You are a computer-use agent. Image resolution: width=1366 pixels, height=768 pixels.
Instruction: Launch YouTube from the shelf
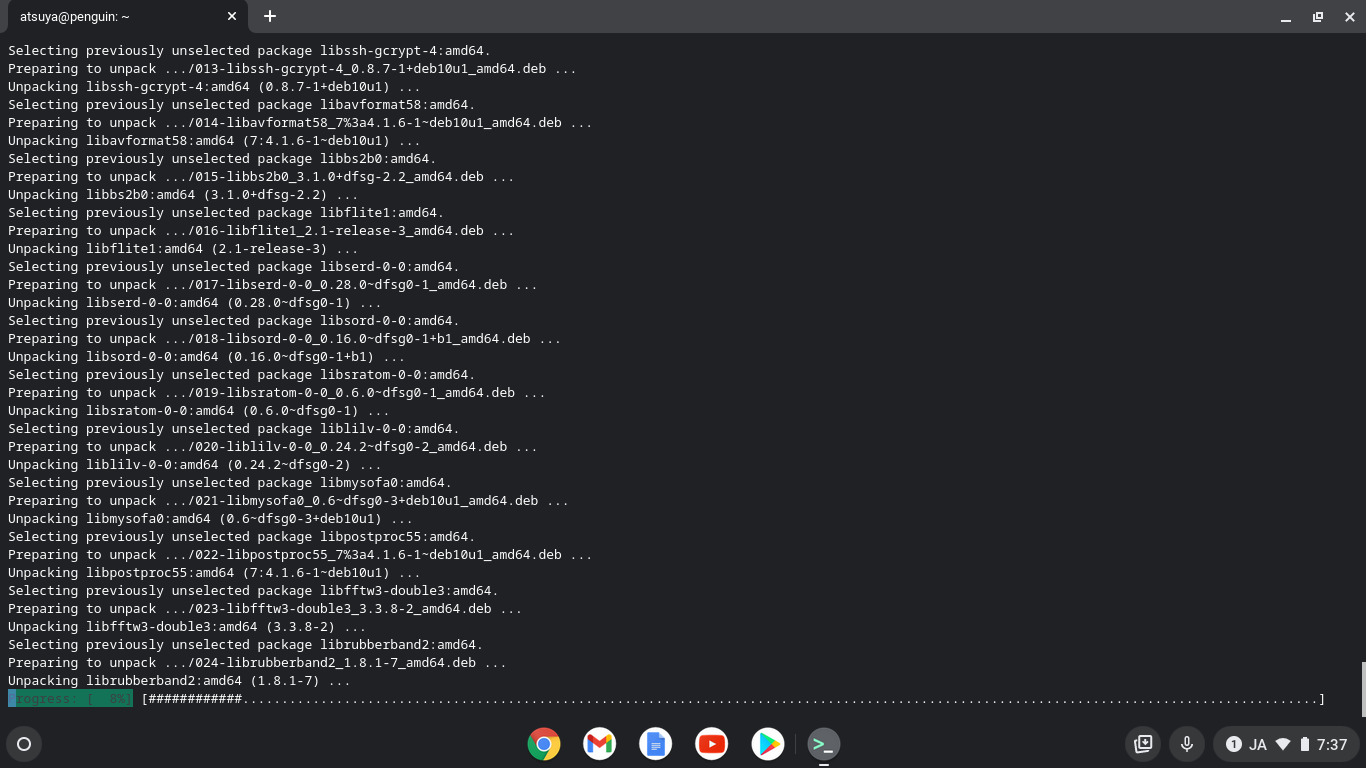pos(711,744)
